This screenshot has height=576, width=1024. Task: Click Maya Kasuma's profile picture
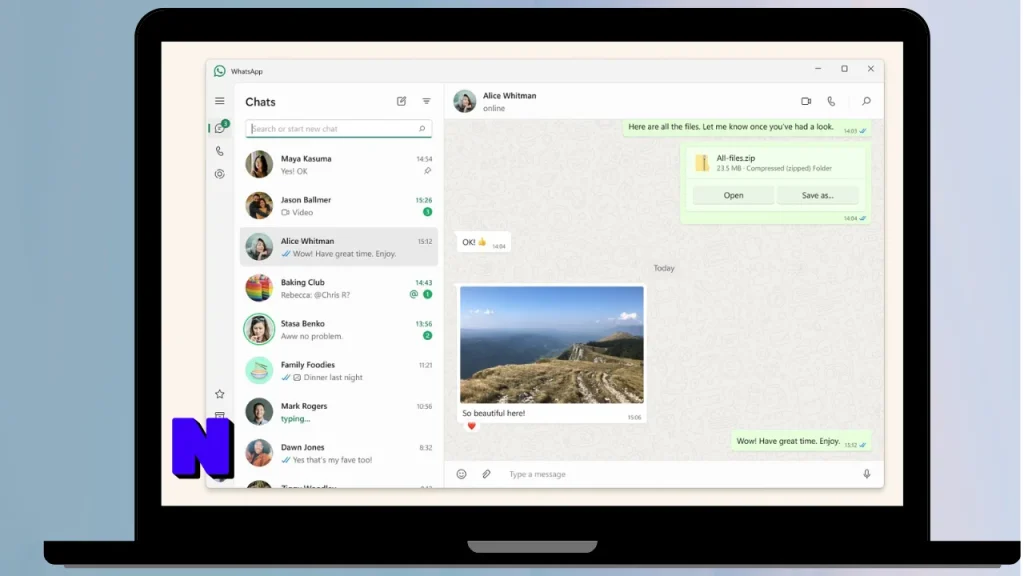point(259,165)
